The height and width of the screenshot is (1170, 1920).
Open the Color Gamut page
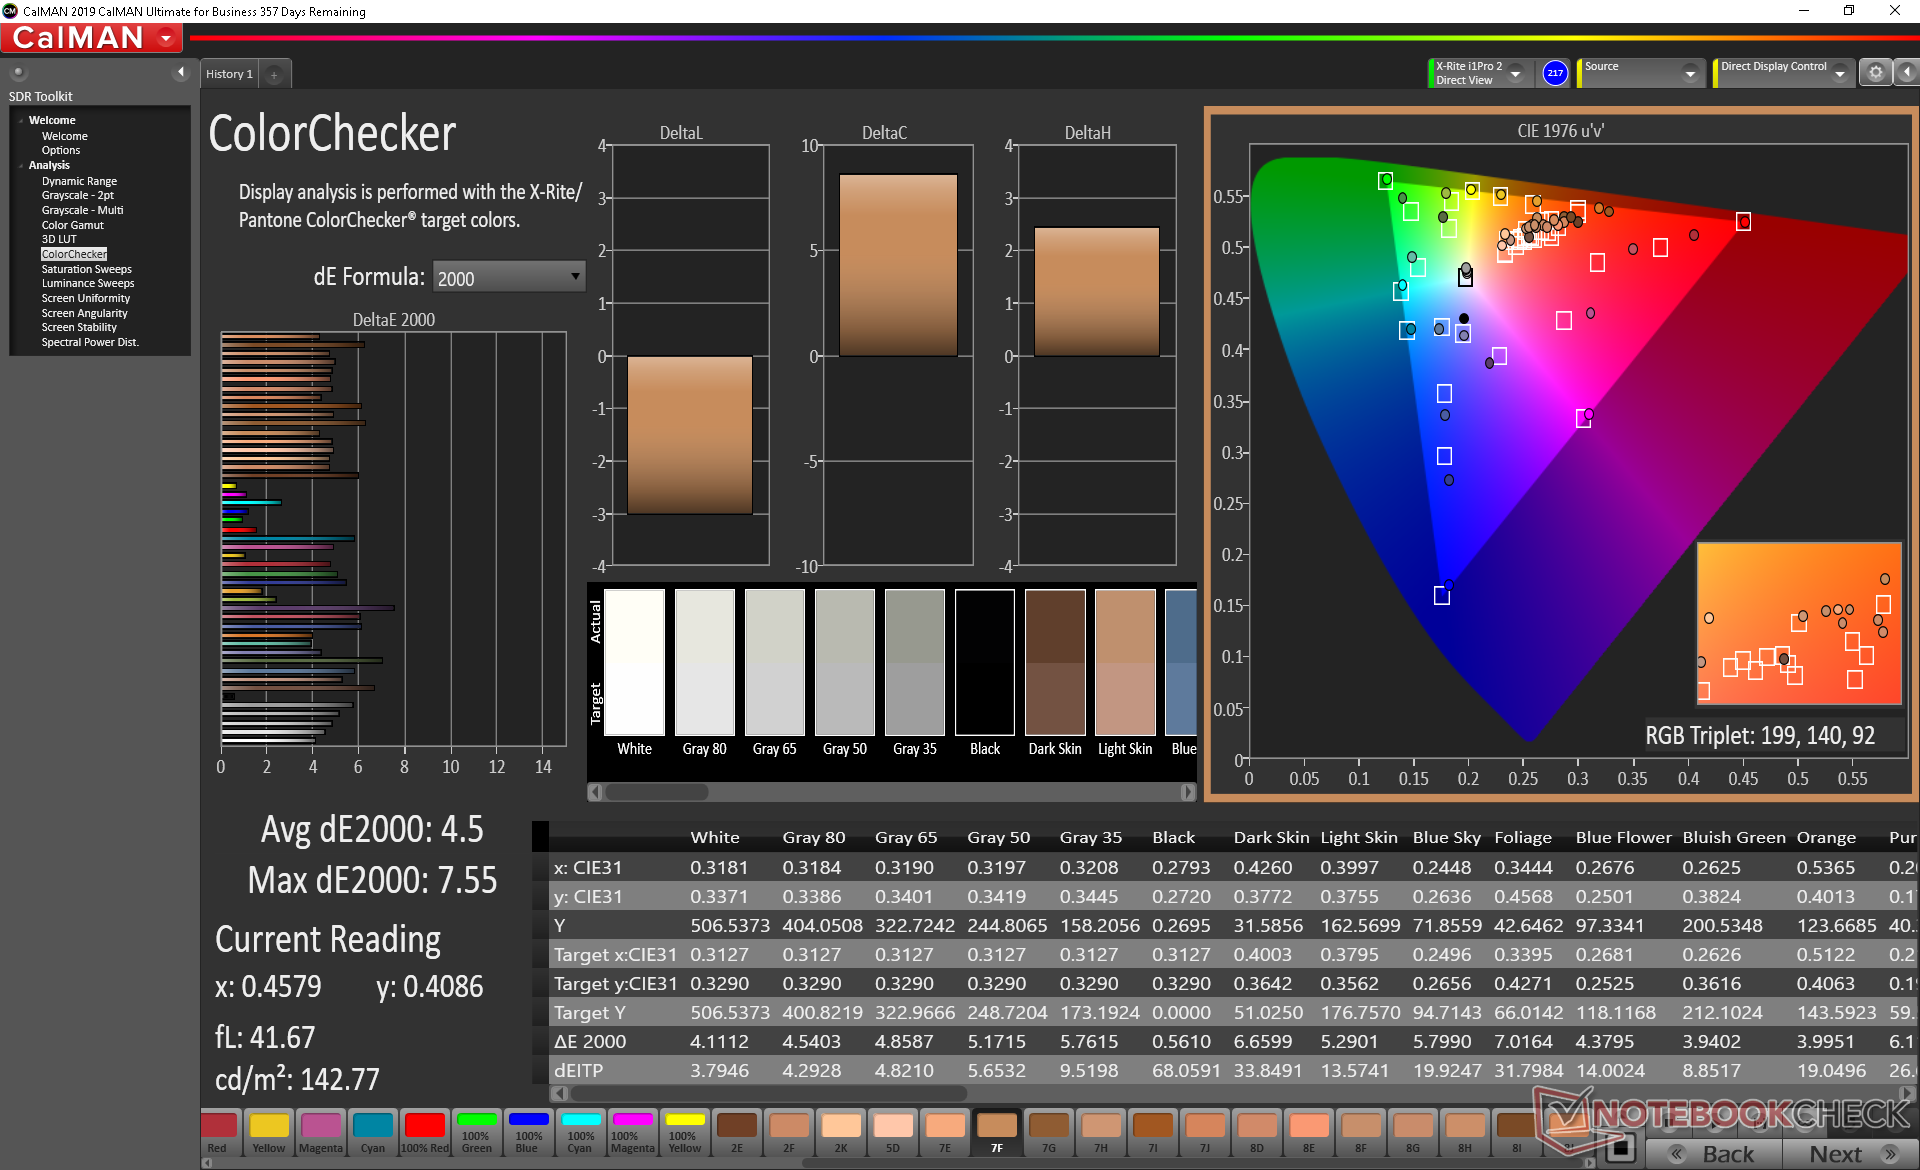pyautogui.click(x=72, y=225)
